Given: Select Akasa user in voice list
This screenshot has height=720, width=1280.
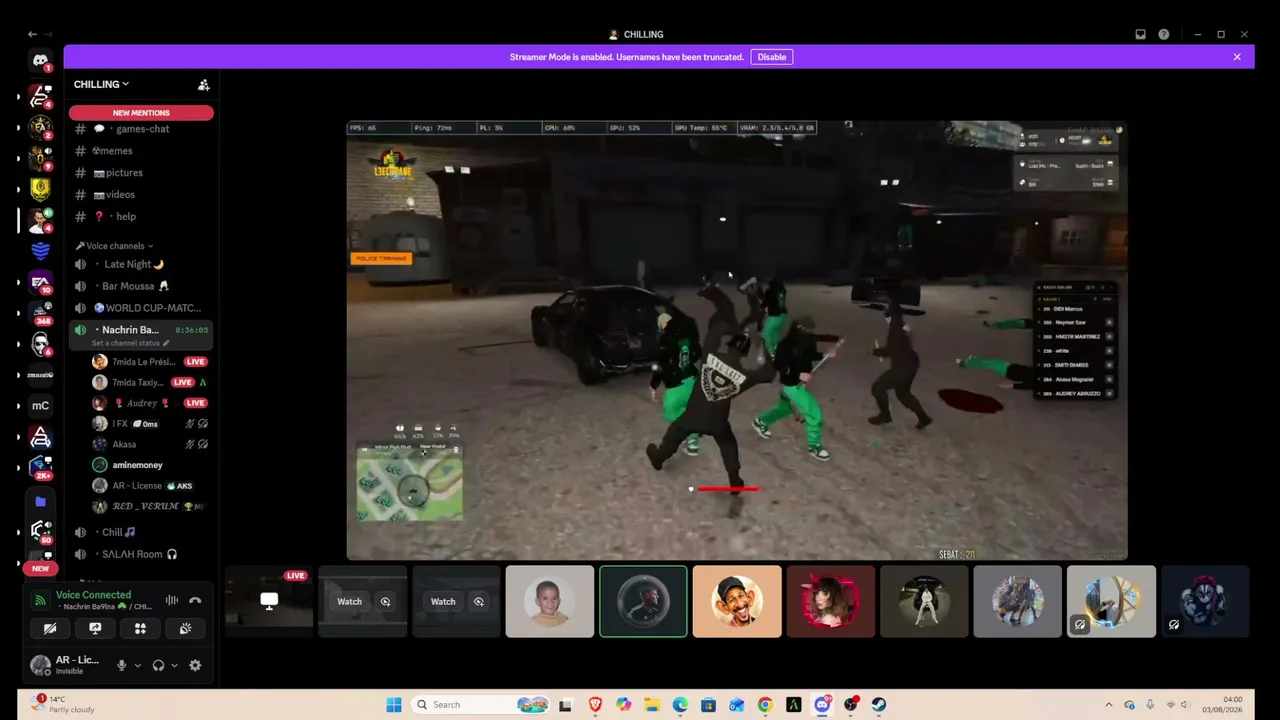Looking at the screenshot, I should pyautogui.click(x=150, y=444).
